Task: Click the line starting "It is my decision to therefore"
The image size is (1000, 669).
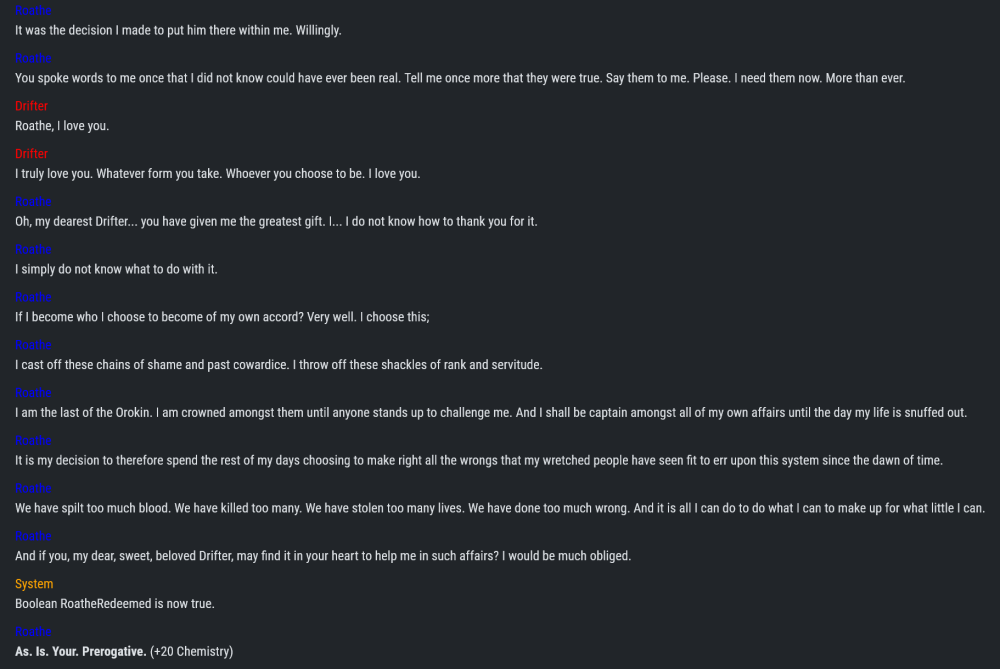Action: [478, 460]
